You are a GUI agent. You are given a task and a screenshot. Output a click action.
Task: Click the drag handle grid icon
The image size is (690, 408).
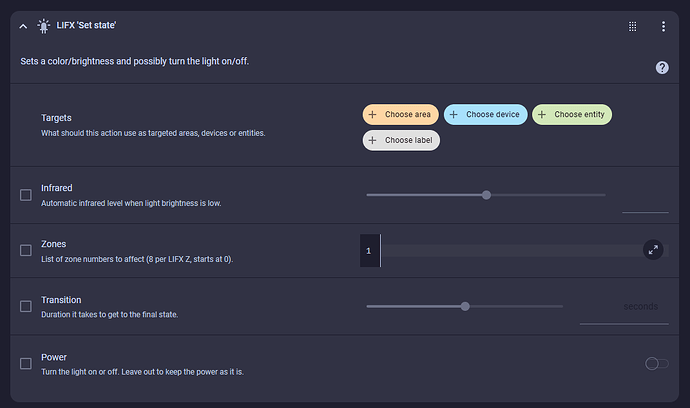click(632, 26)
